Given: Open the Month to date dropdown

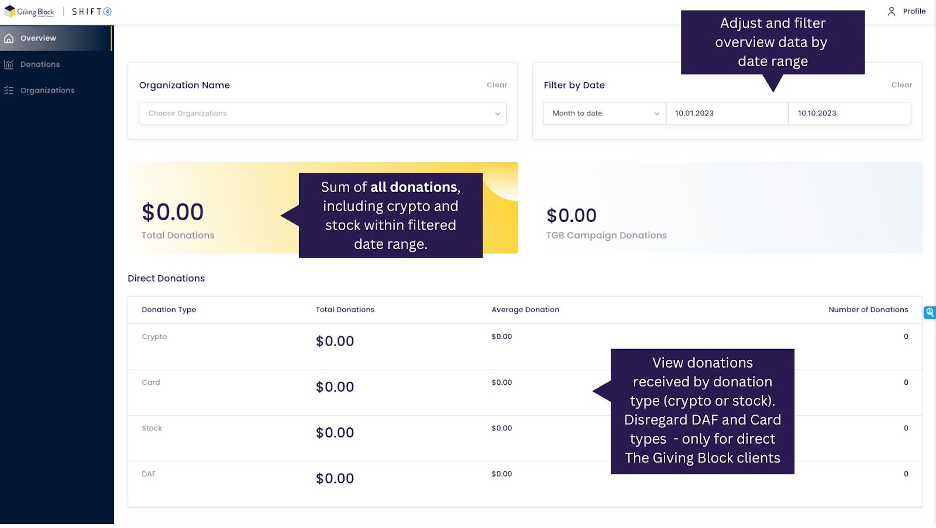Looking at the screenshot, I should tap(604, 113).
